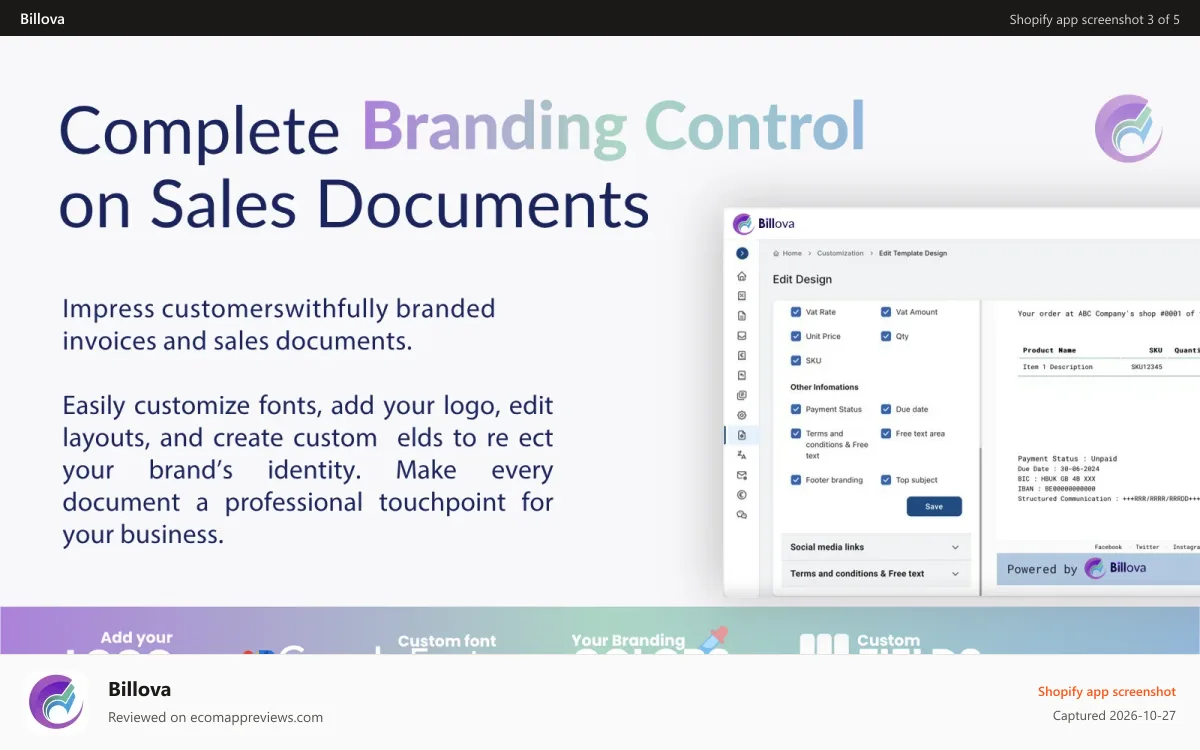Open the document page icon in sidebar
The image size is (1200, 750).
click(742, 316)
